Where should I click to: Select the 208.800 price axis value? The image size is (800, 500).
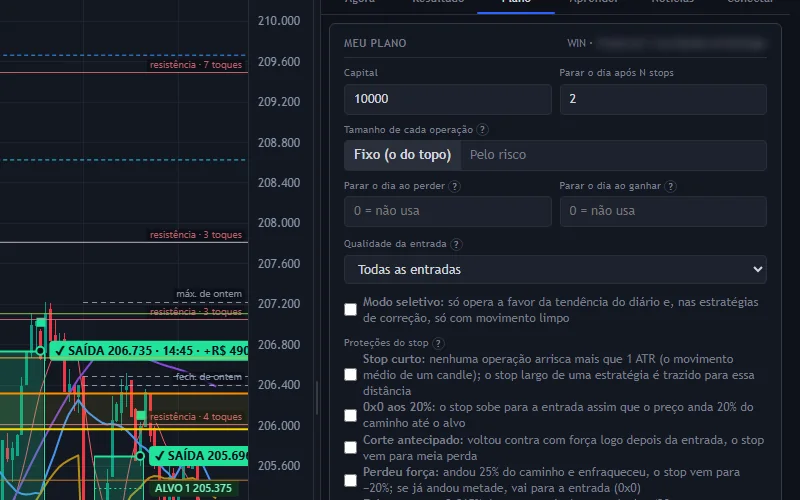click(x=279, y=142)
